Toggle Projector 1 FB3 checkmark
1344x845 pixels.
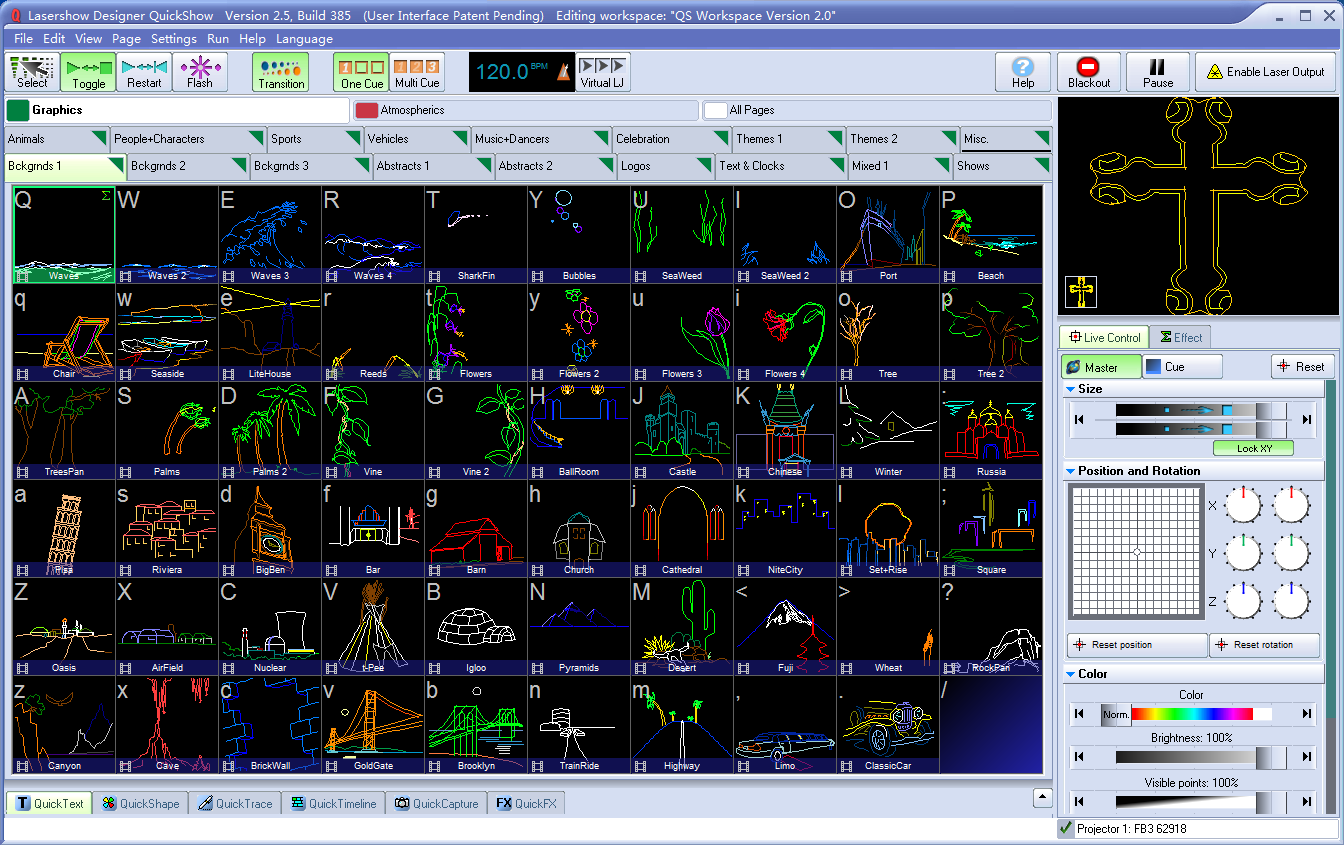[1066, 829]
